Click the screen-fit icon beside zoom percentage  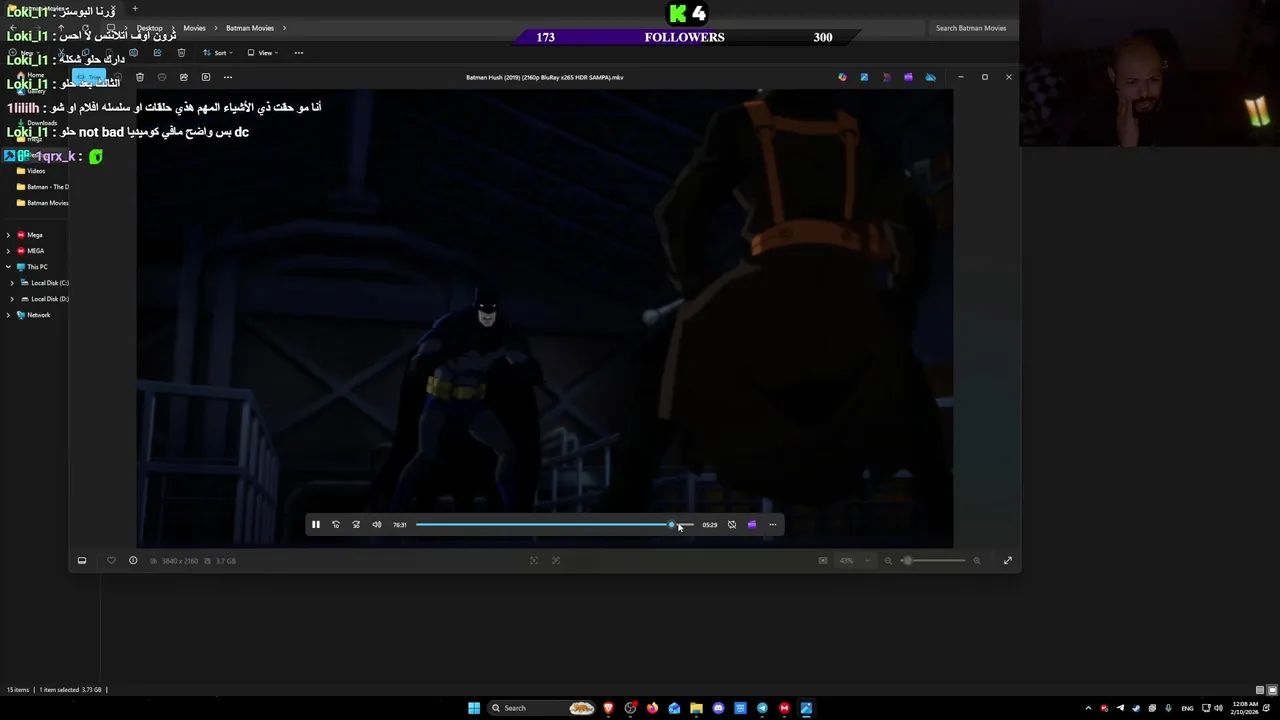point(823,560)
